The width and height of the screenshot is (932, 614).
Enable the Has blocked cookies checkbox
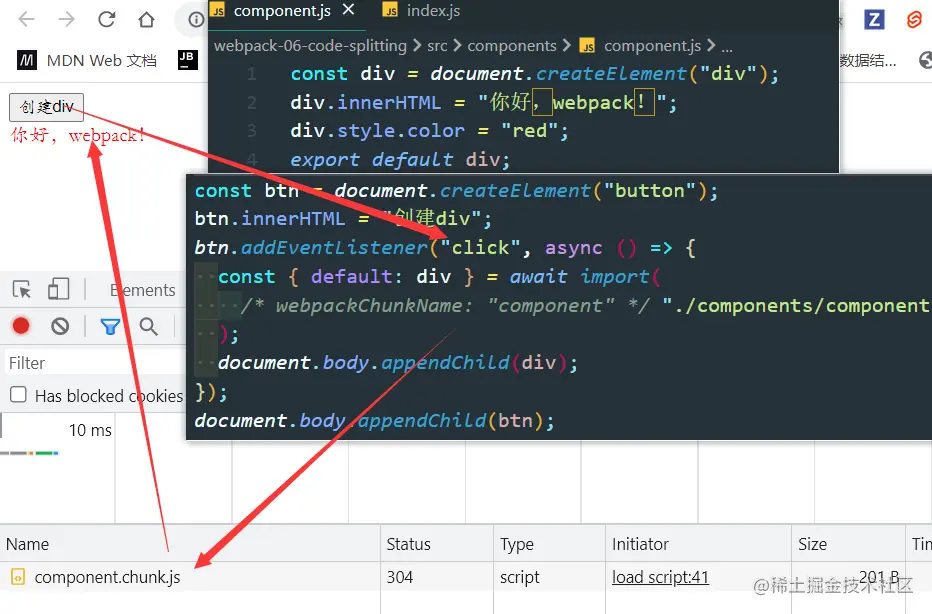pyautogui.click(x=18, y=395)
